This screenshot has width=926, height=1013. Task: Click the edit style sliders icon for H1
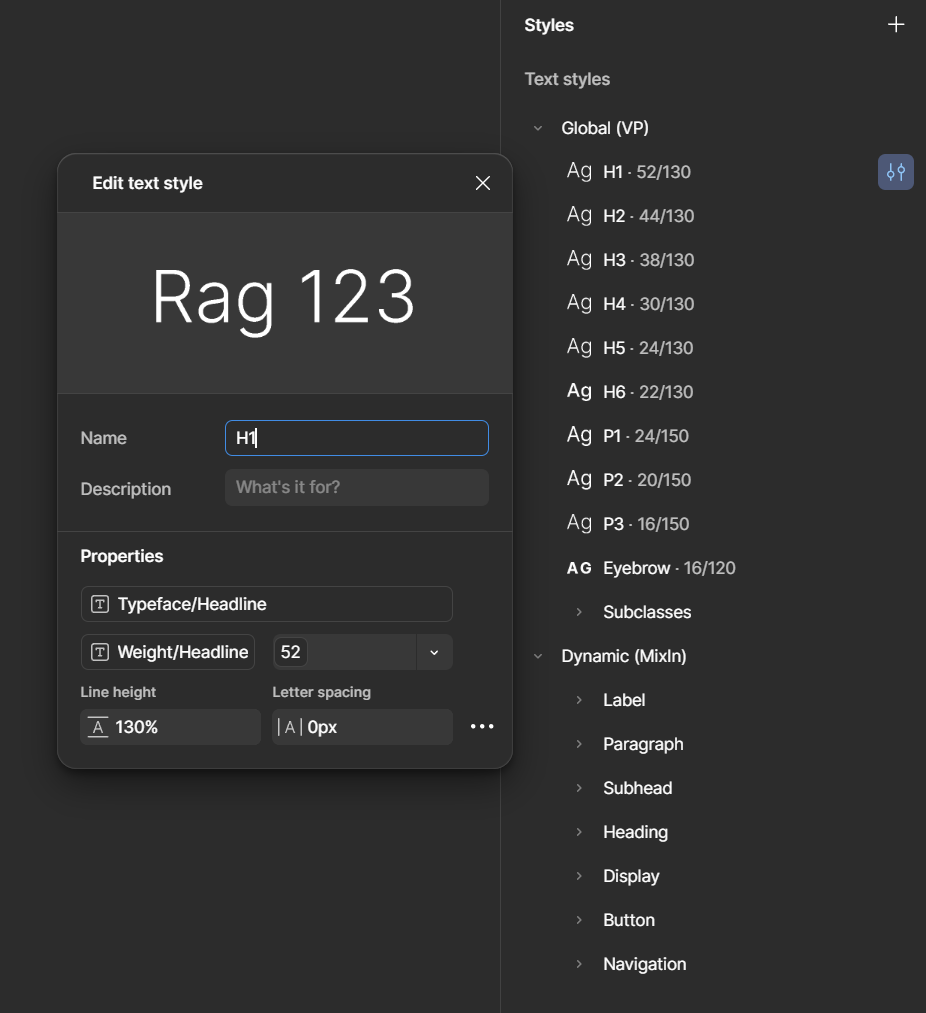[895, 172]
